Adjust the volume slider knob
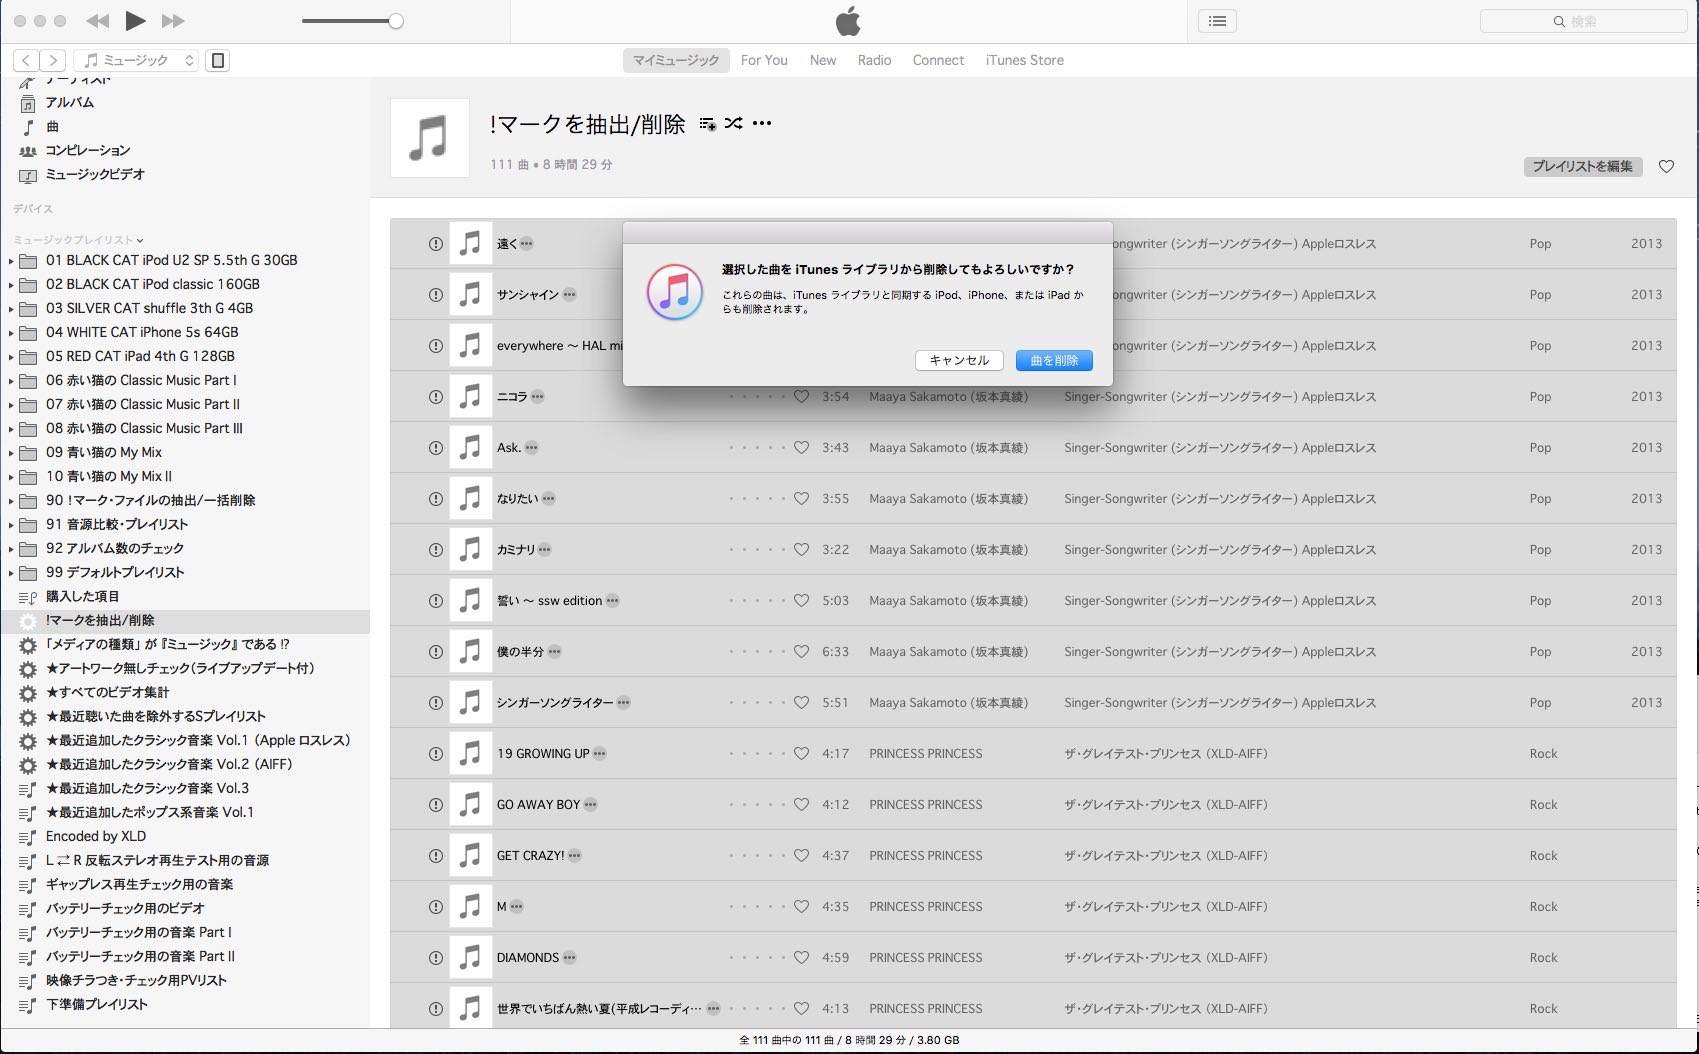 396,21
